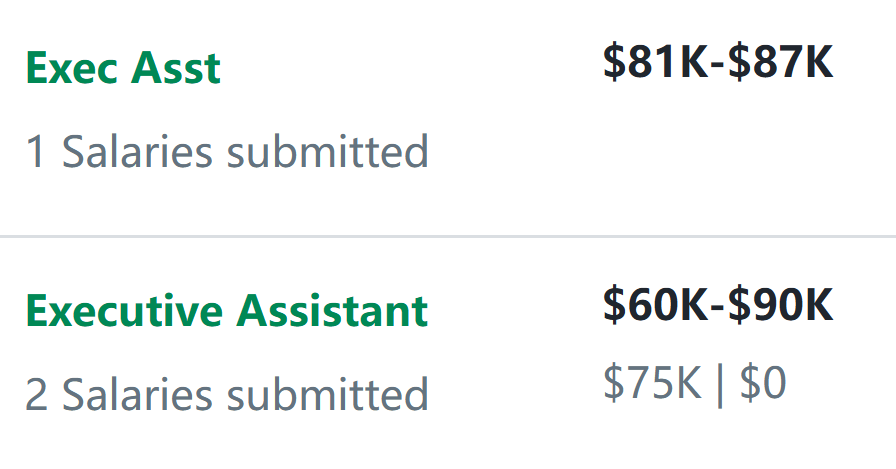Open the Executive Assistant job title link

[227, 311]
